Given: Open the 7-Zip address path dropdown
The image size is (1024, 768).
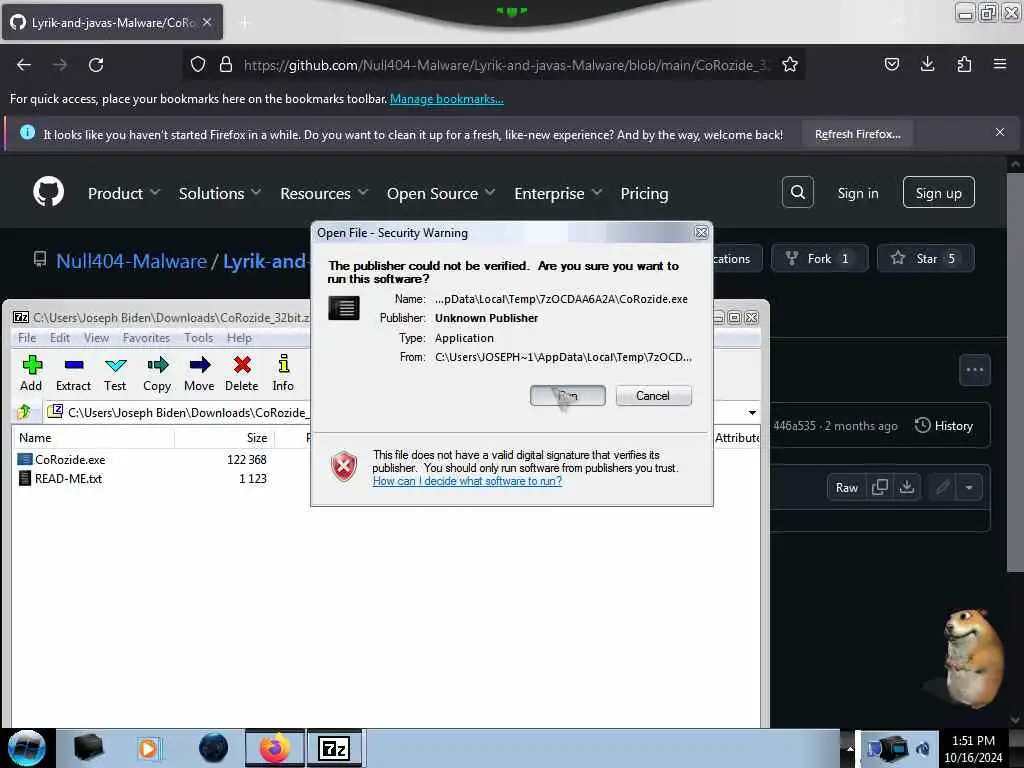Looking at the screenshot, I should [x=752, y=413].
